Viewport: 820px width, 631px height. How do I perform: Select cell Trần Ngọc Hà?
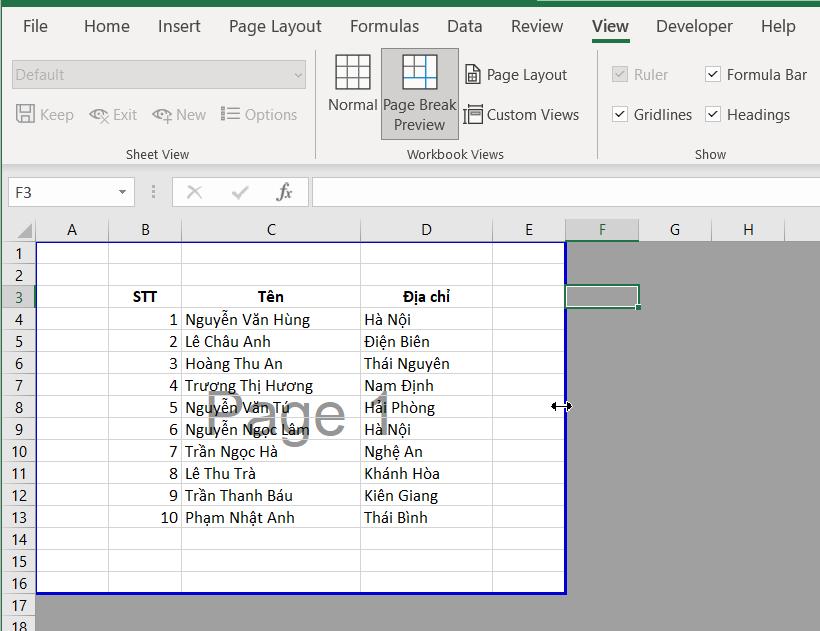coord(271,451)
